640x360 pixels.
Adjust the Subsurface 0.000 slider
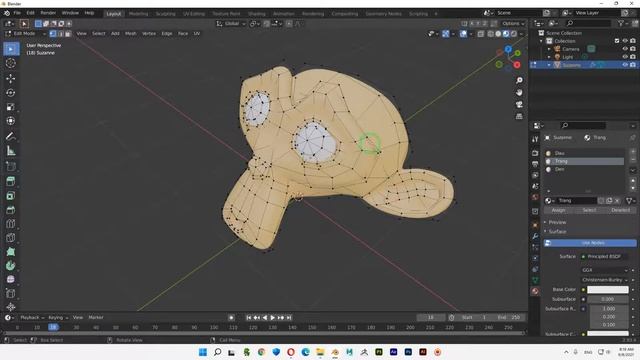click(608, 300)
